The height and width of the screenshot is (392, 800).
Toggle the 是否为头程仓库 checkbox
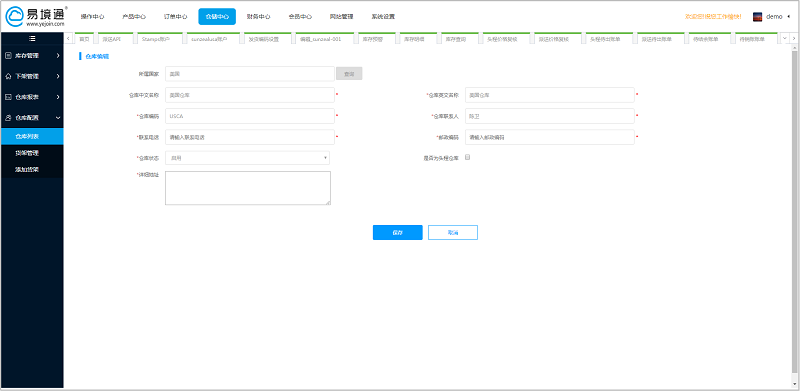[467, 157]
